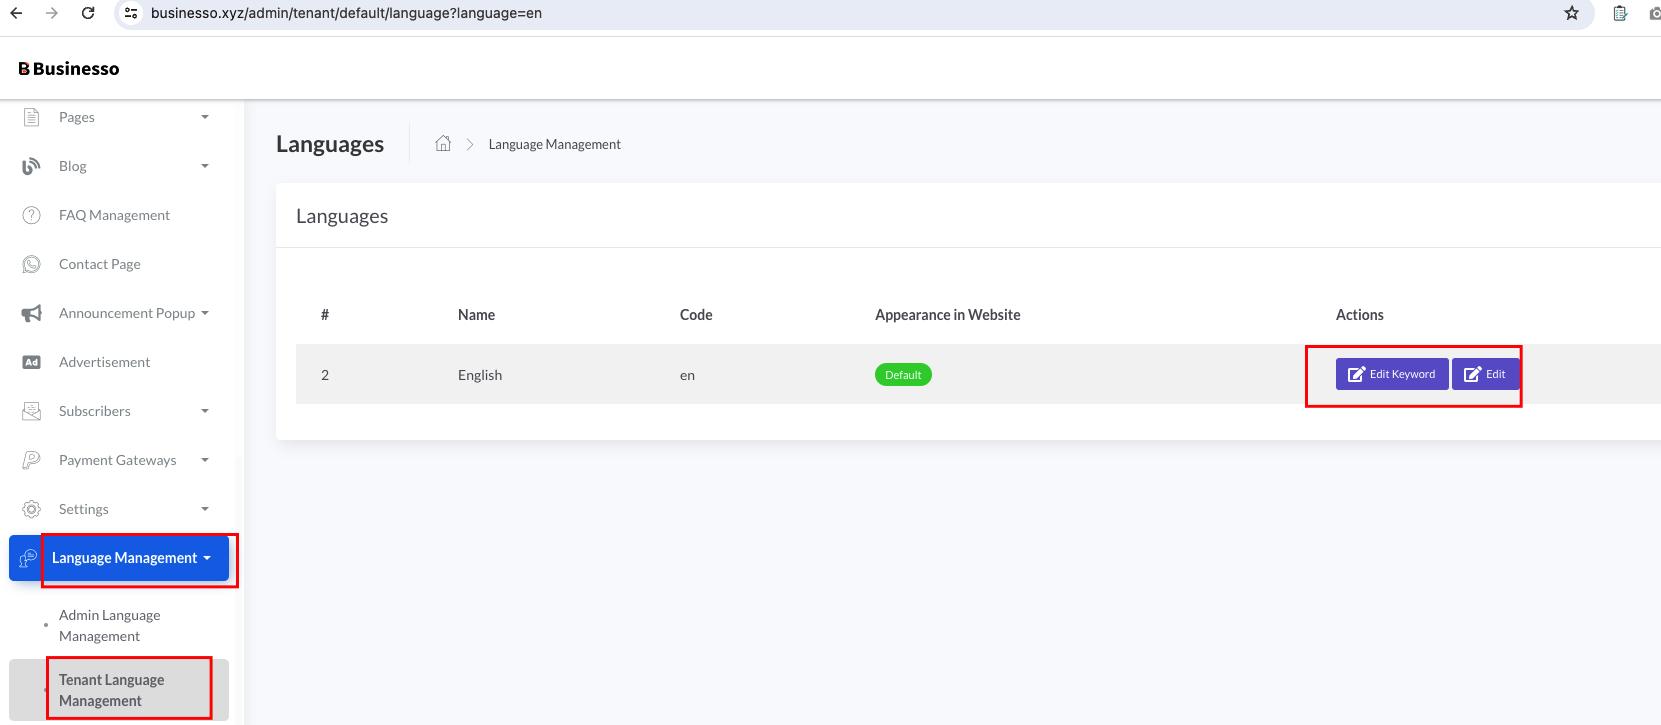Expand the Settings dropdown arrow
The width and height of the screenshot is (1661, 725).
tap(205, 509)
